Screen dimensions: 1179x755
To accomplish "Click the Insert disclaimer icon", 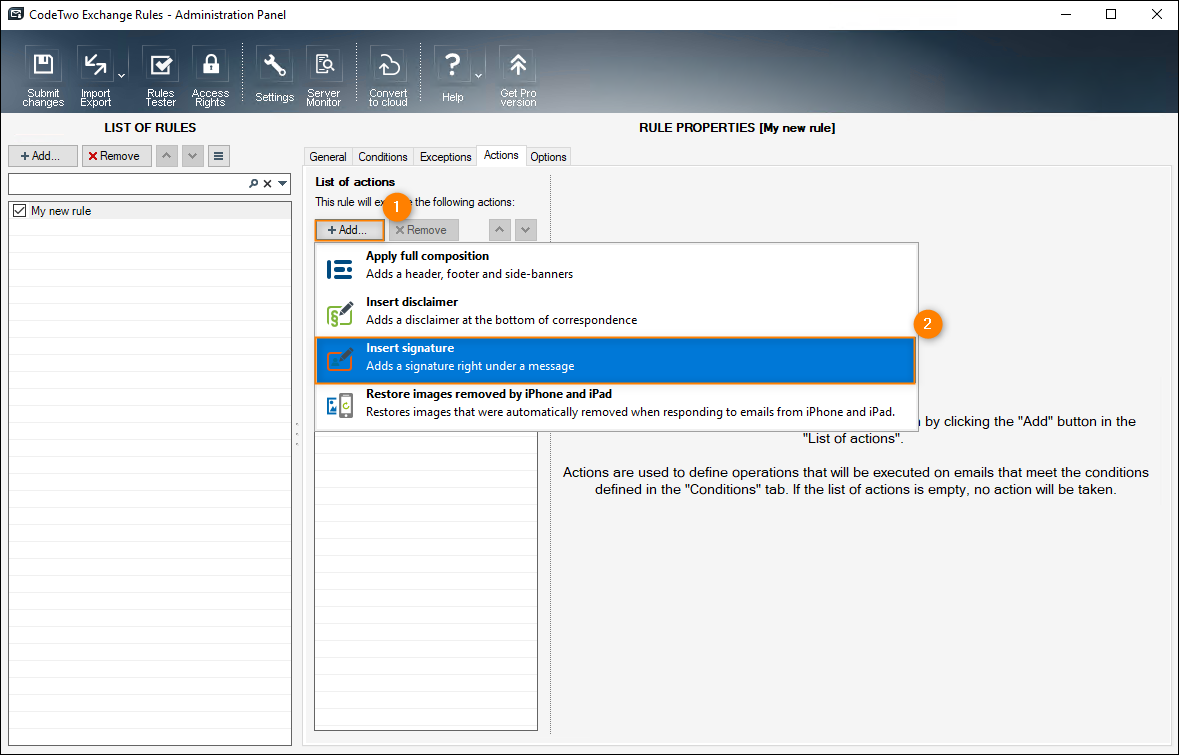I will [339, 314].
